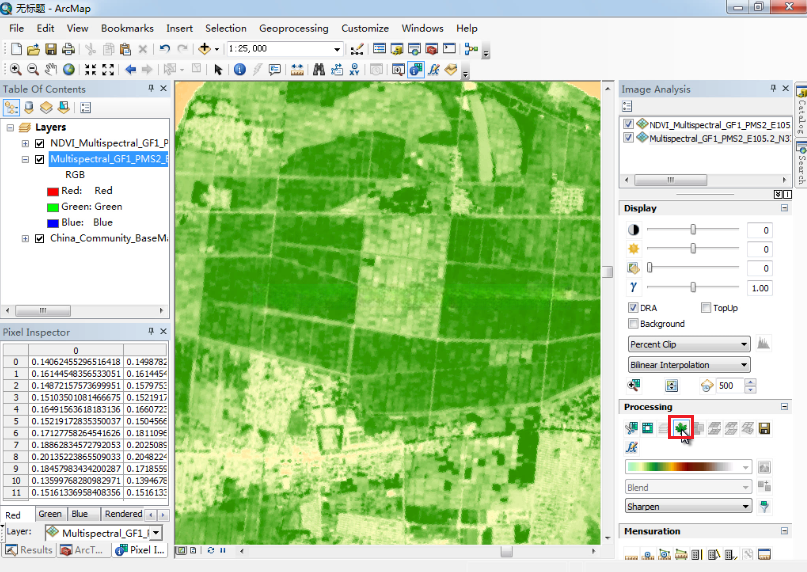The width and height of the screenshot is (807, 572).
Task: Uncheck China_Community_BaseMap layer visibility
Action: [40, 239]
